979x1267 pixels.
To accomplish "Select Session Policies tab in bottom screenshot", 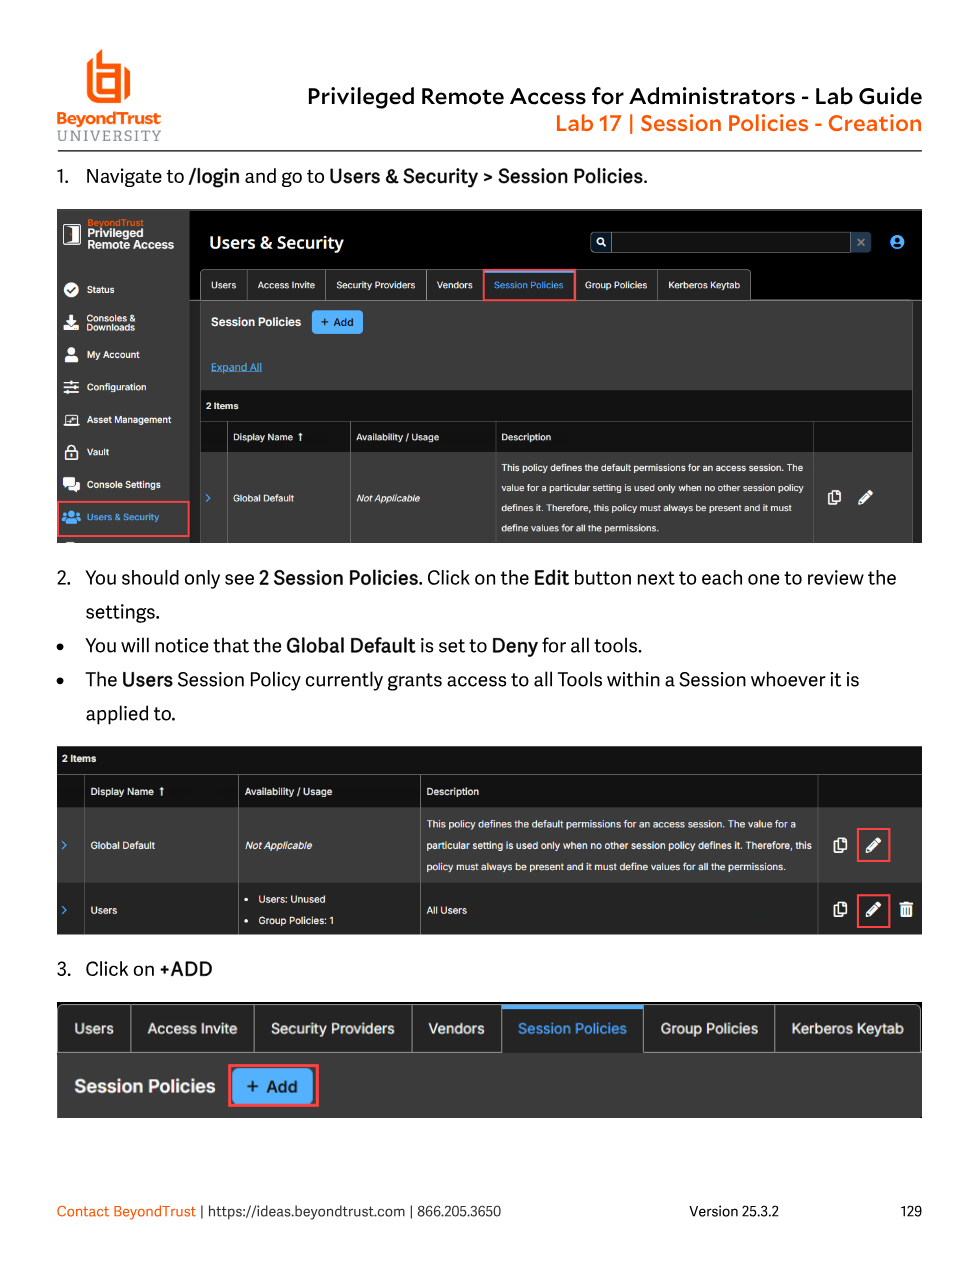I will click(x=572, y=1029).
